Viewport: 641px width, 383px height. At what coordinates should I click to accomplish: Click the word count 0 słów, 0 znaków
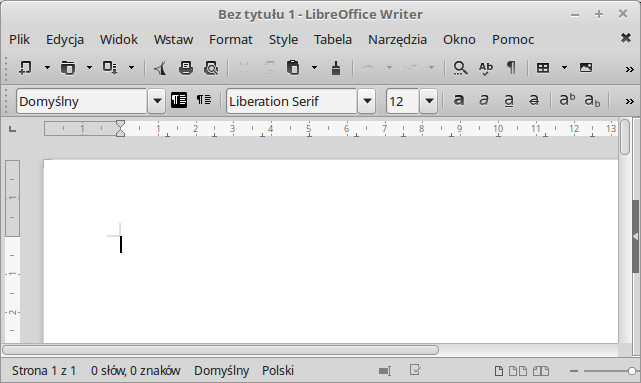[x=135, y=371]
